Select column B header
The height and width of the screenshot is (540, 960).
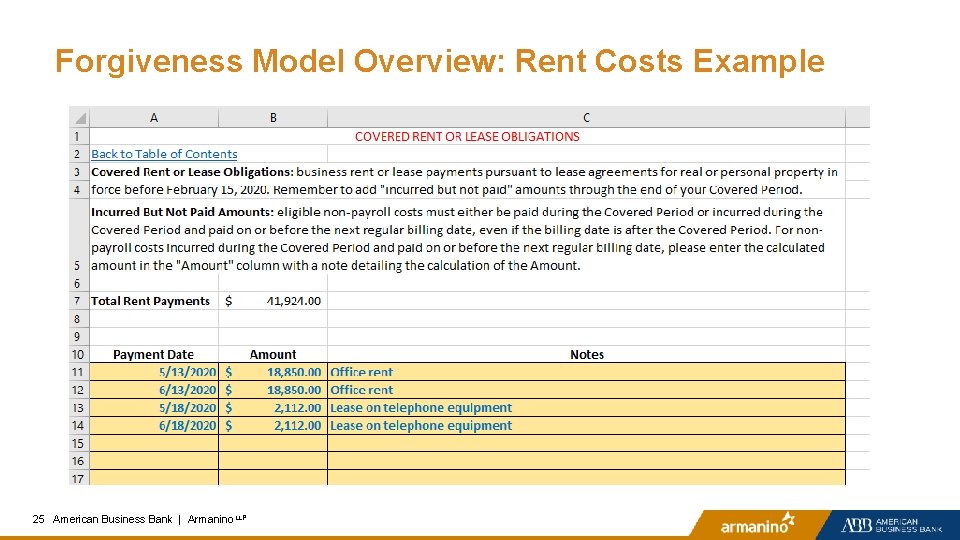click(273, 118)
